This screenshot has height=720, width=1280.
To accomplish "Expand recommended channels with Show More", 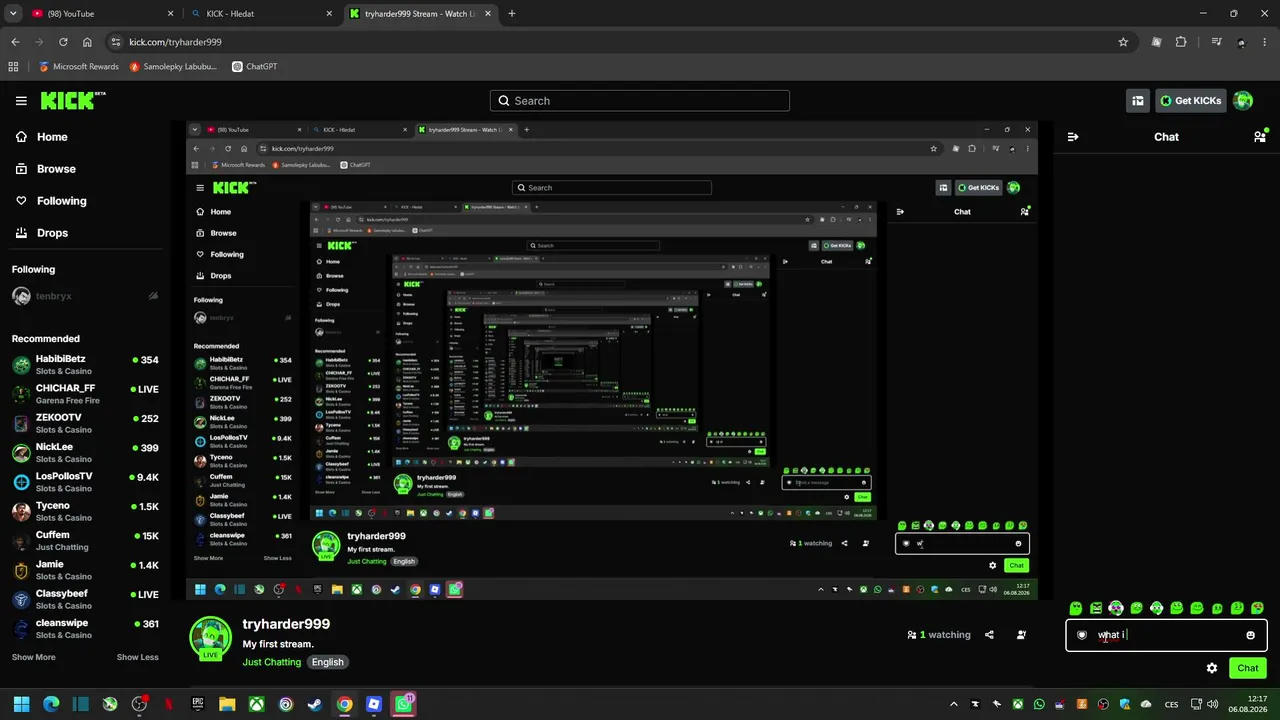I will click(33, 657).
